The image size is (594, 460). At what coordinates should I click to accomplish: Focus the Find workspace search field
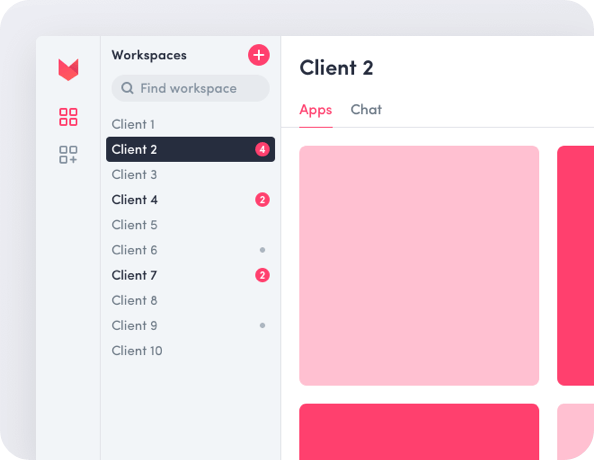[191, 88]
